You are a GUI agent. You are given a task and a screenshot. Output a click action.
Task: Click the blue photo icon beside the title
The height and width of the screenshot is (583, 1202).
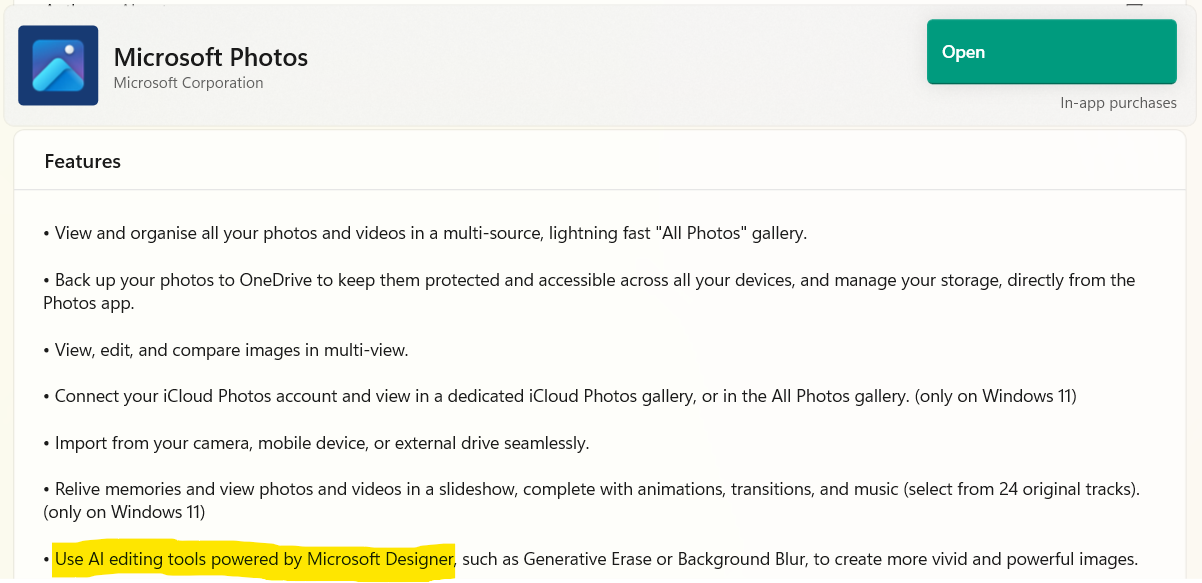click(x=57, y=65)
